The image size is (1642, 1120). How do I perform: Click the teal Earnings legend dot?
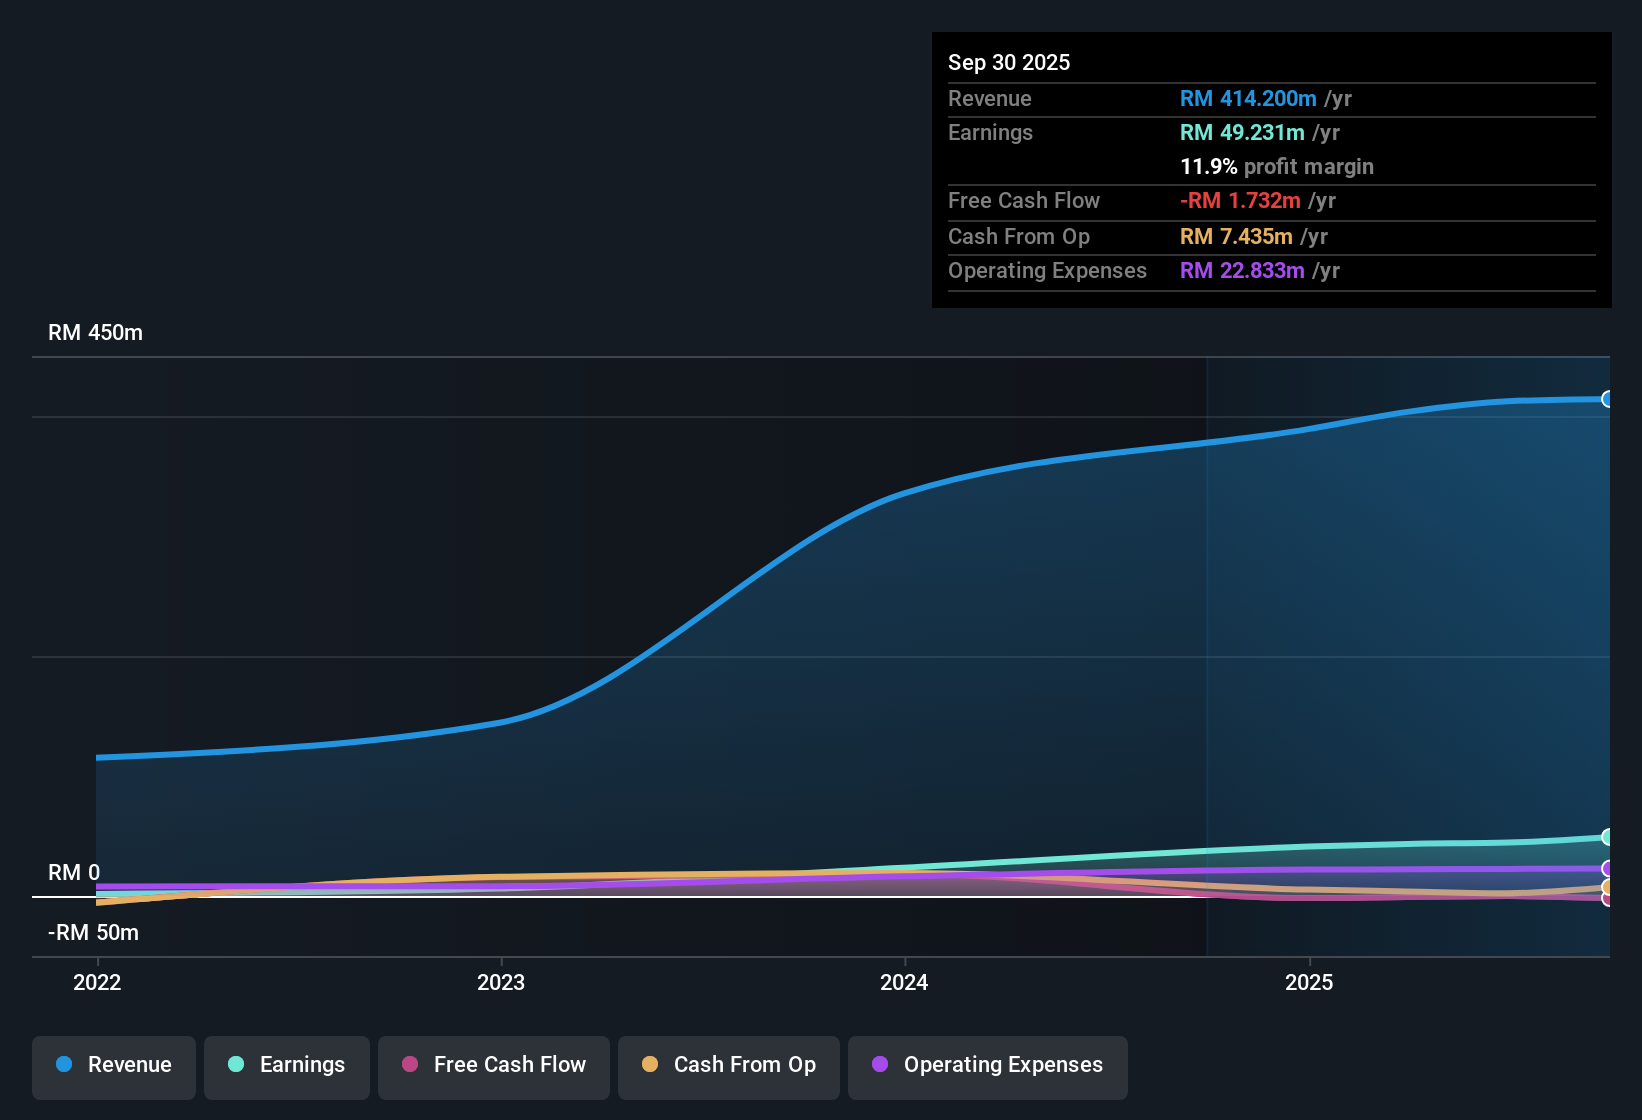235,1065
